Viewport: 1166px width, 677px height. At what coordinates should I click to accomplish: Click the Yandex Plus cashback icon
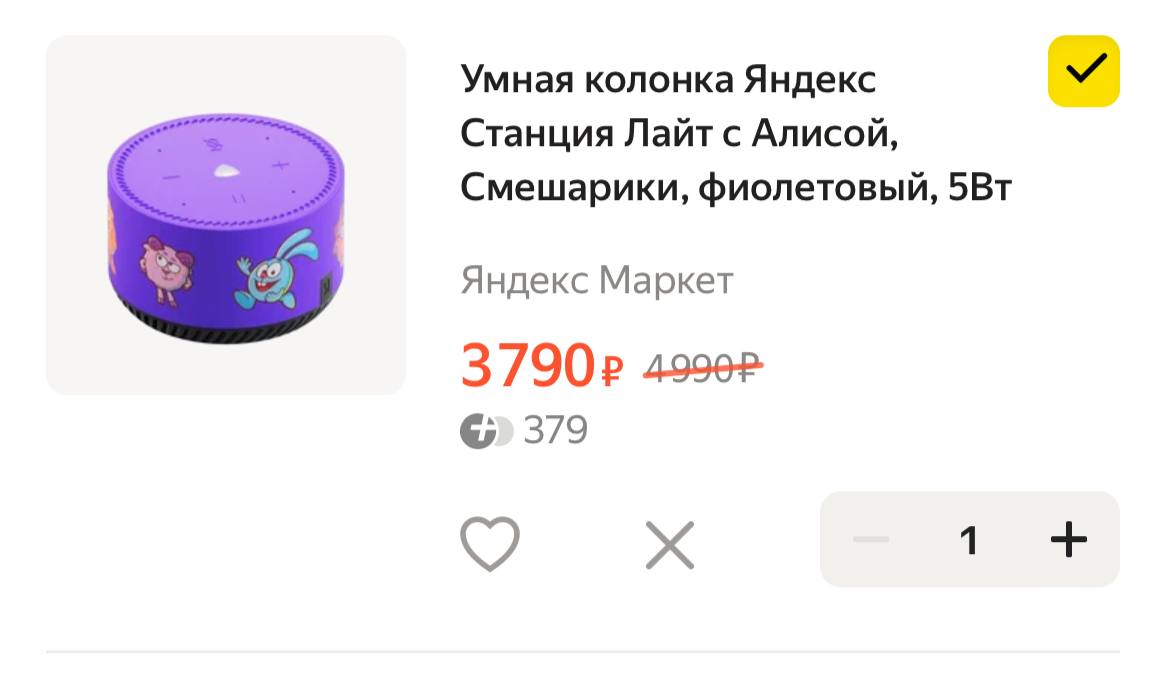(x=486, y=431)
